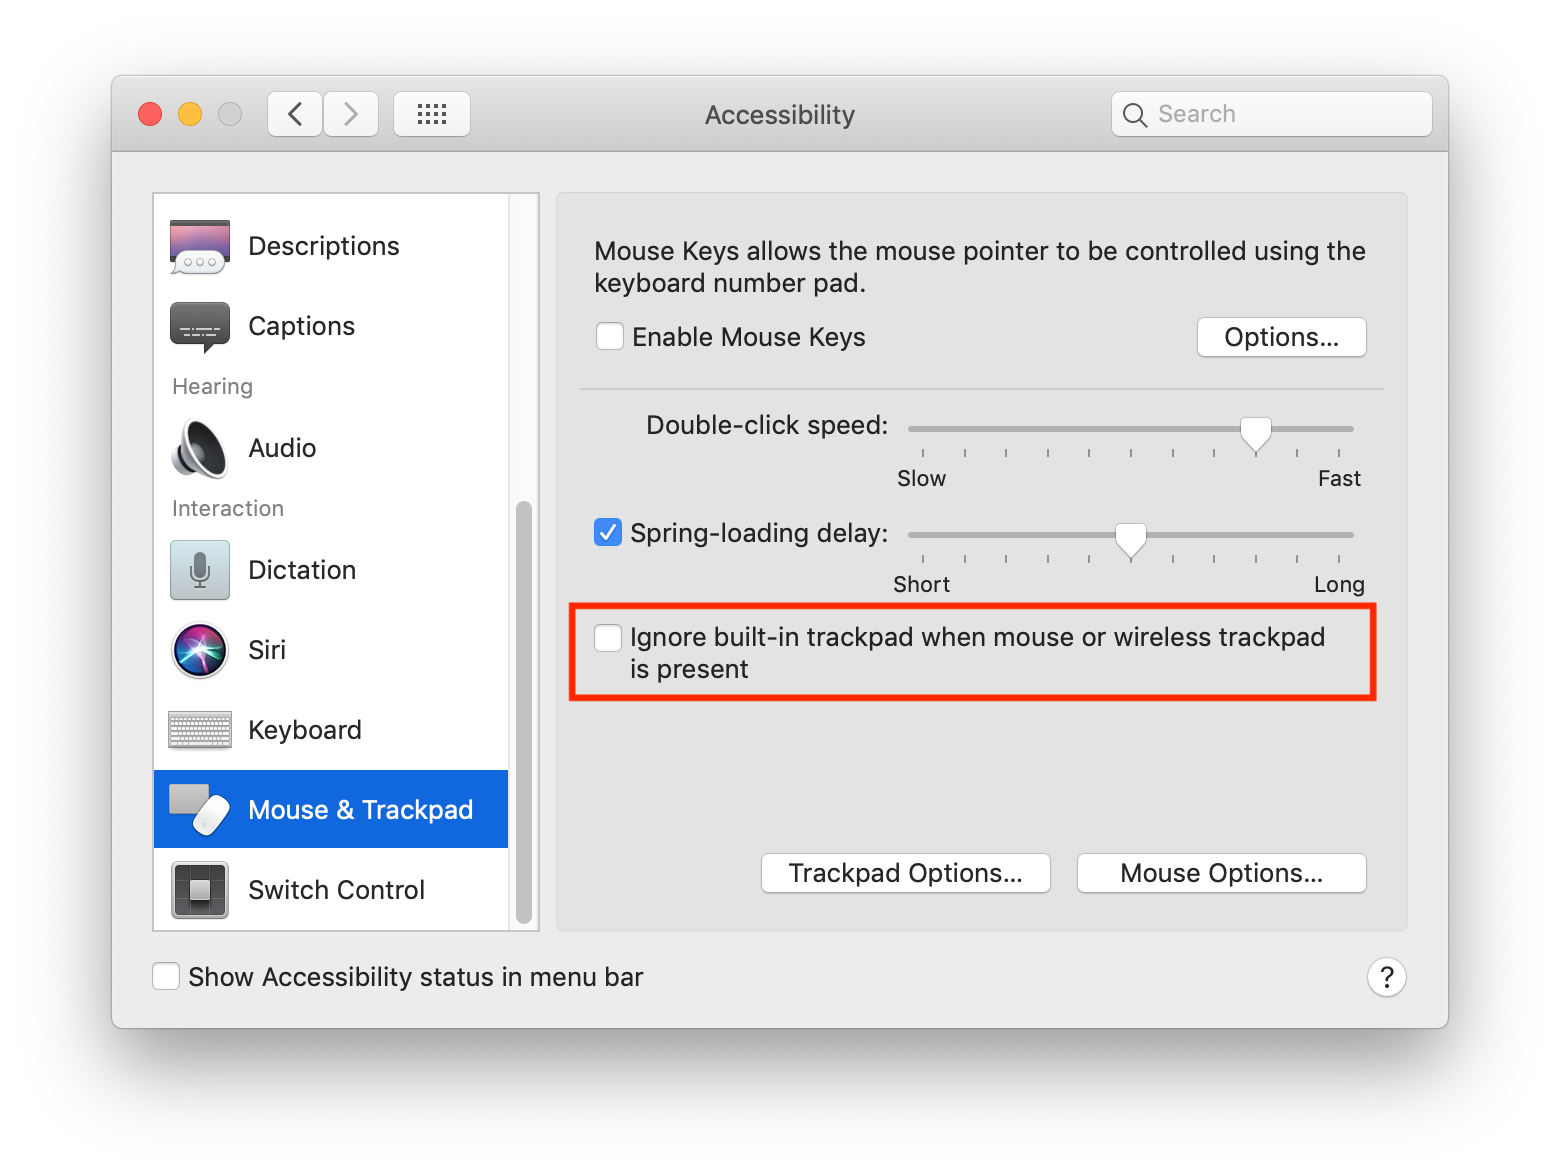Select the Descriptions icon in sidebar
Viewport: 1560px width, 1176px height.
pyautogui.click(x=200, y=247)
